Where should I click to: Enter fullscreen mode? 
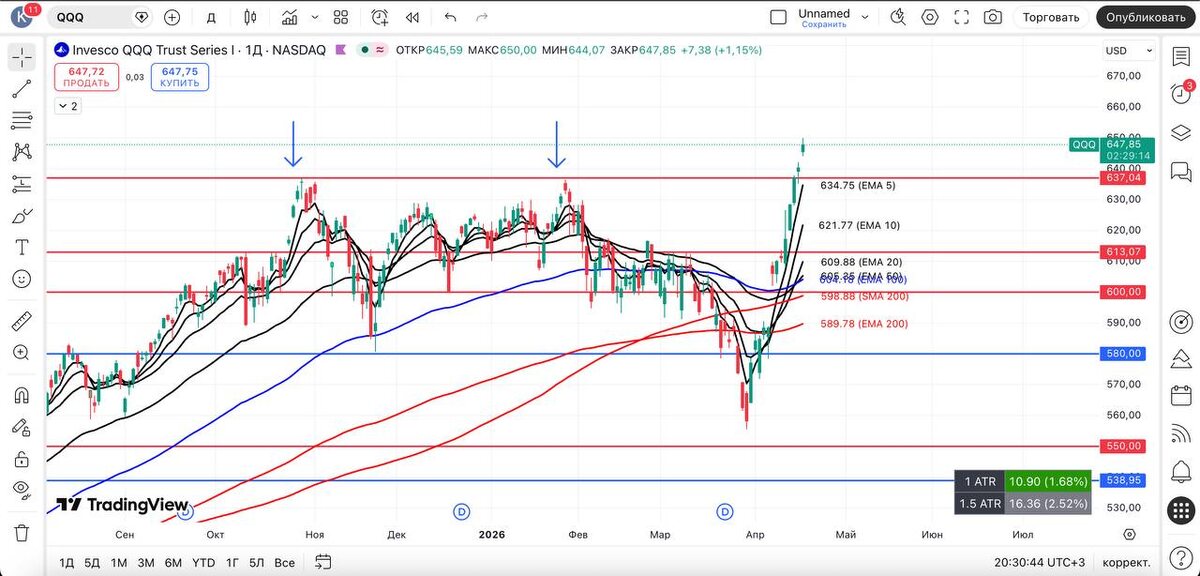pyautogui.click(x=962, y=17)
